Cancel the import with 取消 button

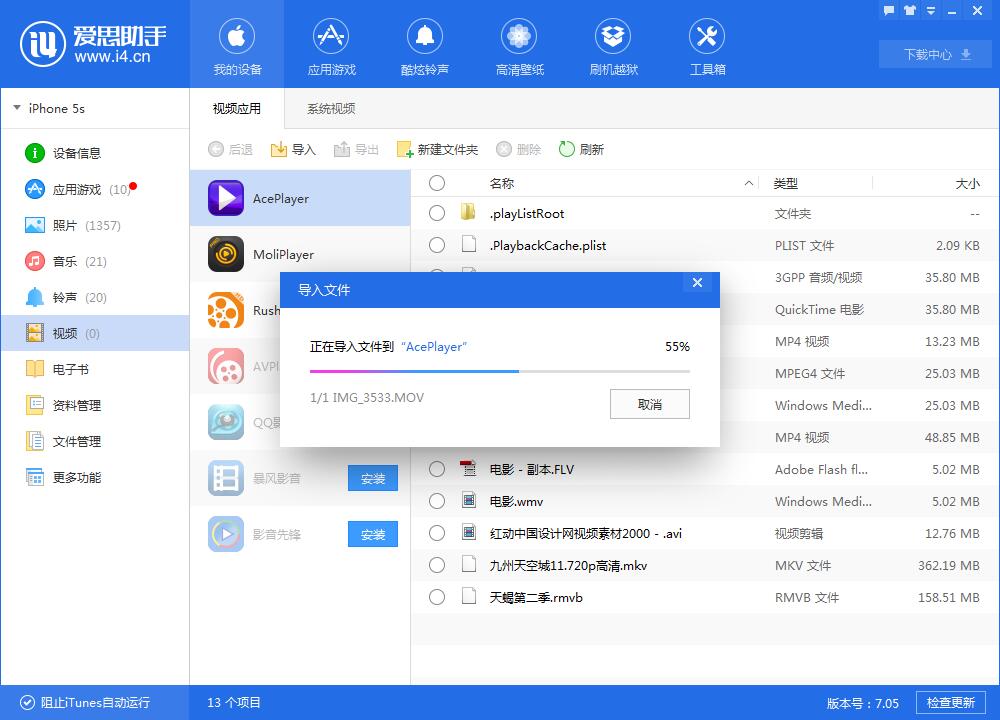pyautogui.click(x=649, y=404)
